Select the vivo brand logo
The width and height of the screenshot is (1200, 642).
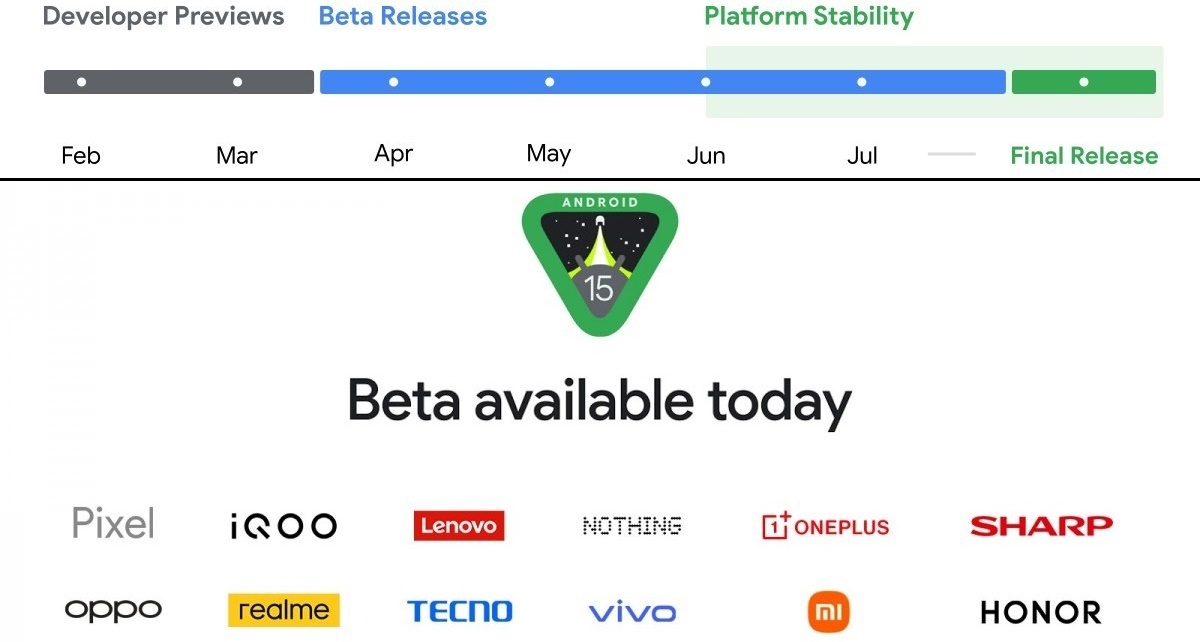coord(632,612)
